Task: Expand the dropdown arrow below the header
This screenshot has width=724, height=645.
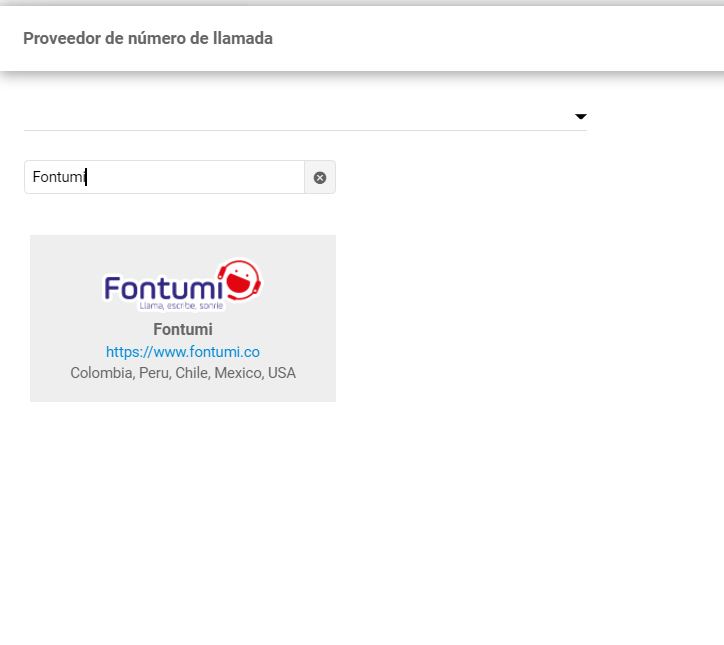Action: coord(580,117)
